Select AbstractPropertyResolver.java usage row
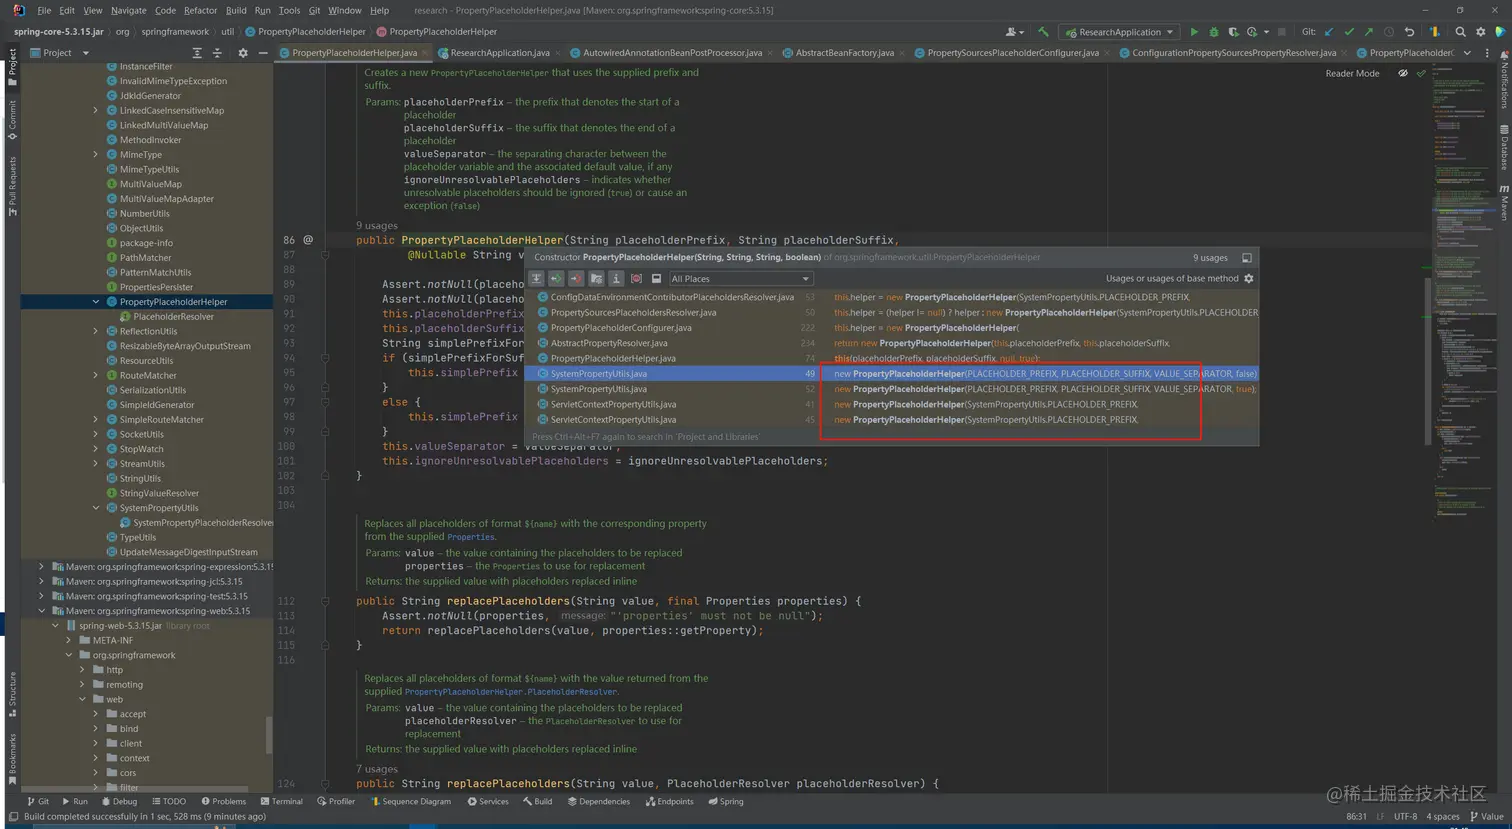 608,343
